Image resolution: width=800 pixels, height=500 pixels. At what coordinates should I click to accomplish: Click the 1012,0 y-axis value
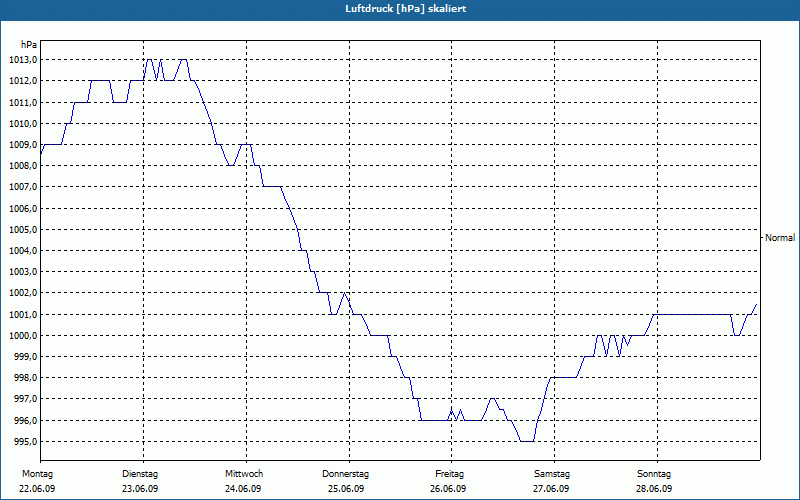coord(23,81)
